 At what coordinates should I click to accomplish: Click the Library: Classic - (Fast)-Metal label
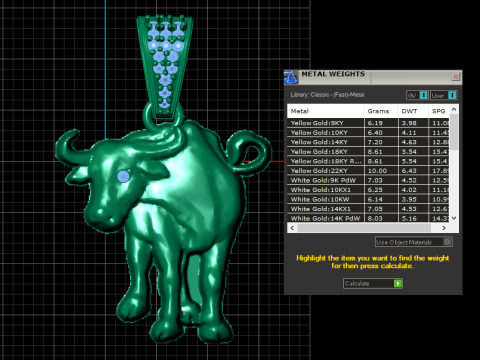[327, 95]
